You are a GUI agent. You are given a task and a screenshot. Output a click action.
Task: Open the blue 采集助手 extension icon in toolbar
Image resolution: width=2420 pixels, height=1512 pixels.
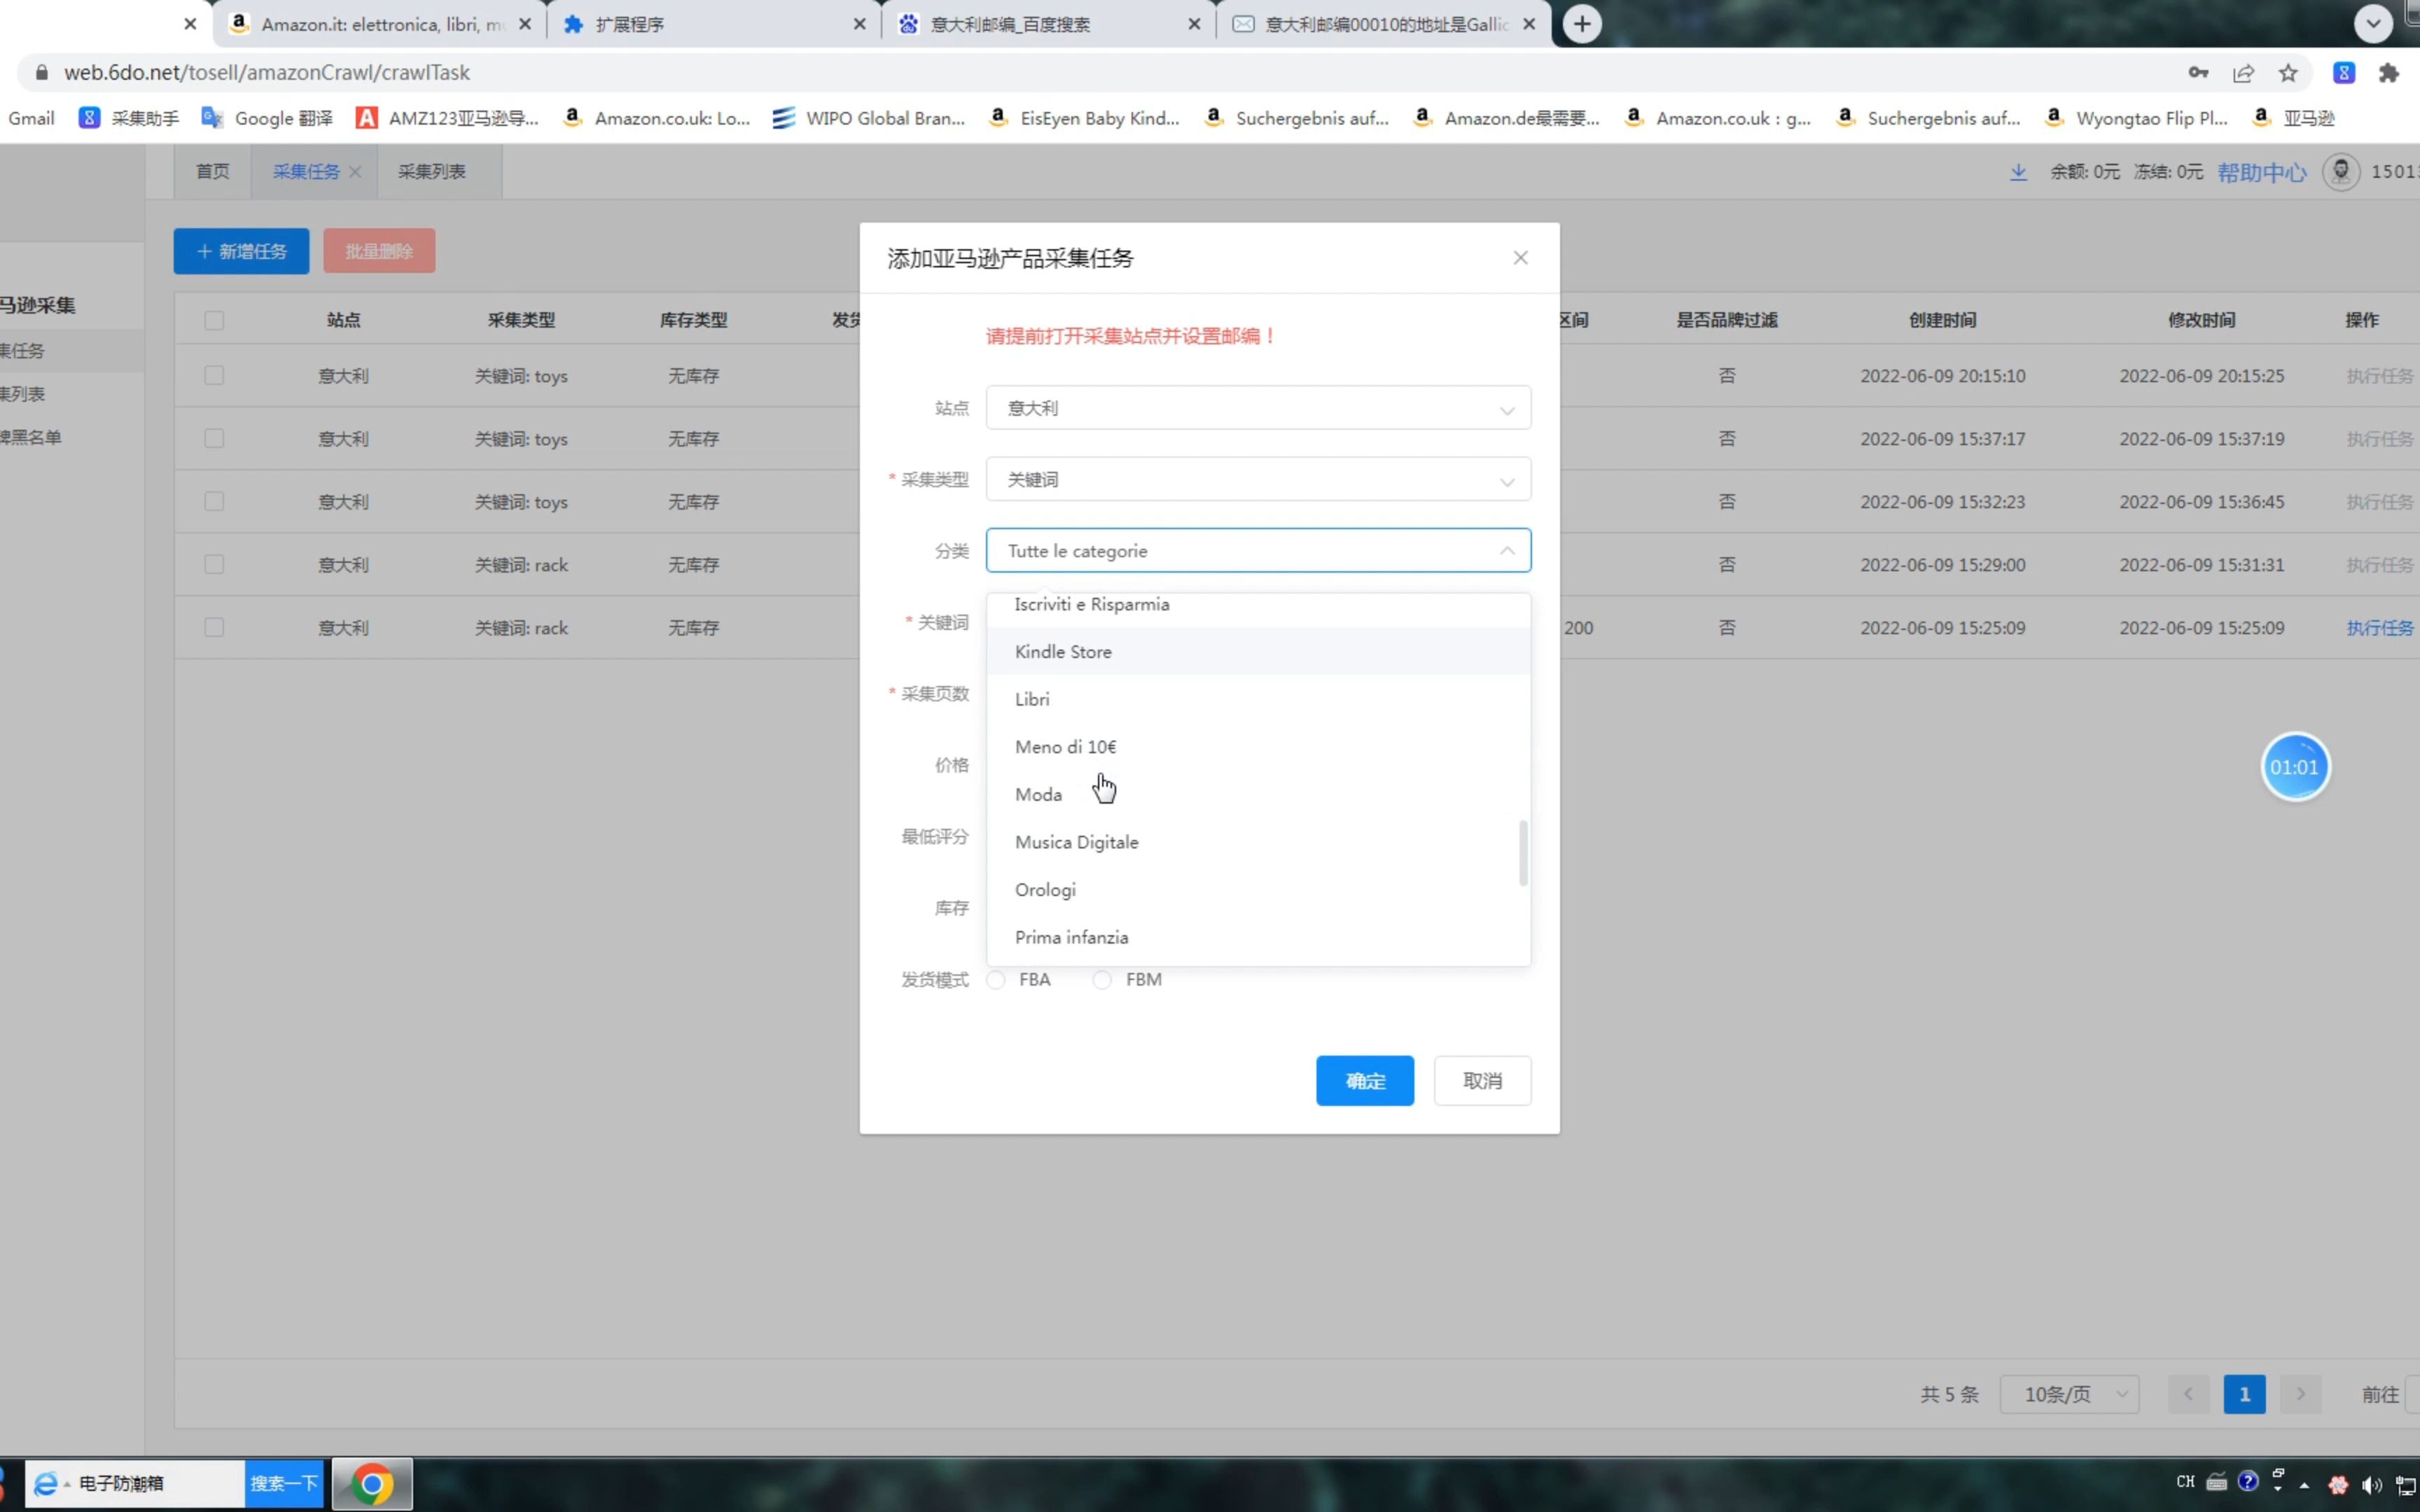pos(2344,73)
